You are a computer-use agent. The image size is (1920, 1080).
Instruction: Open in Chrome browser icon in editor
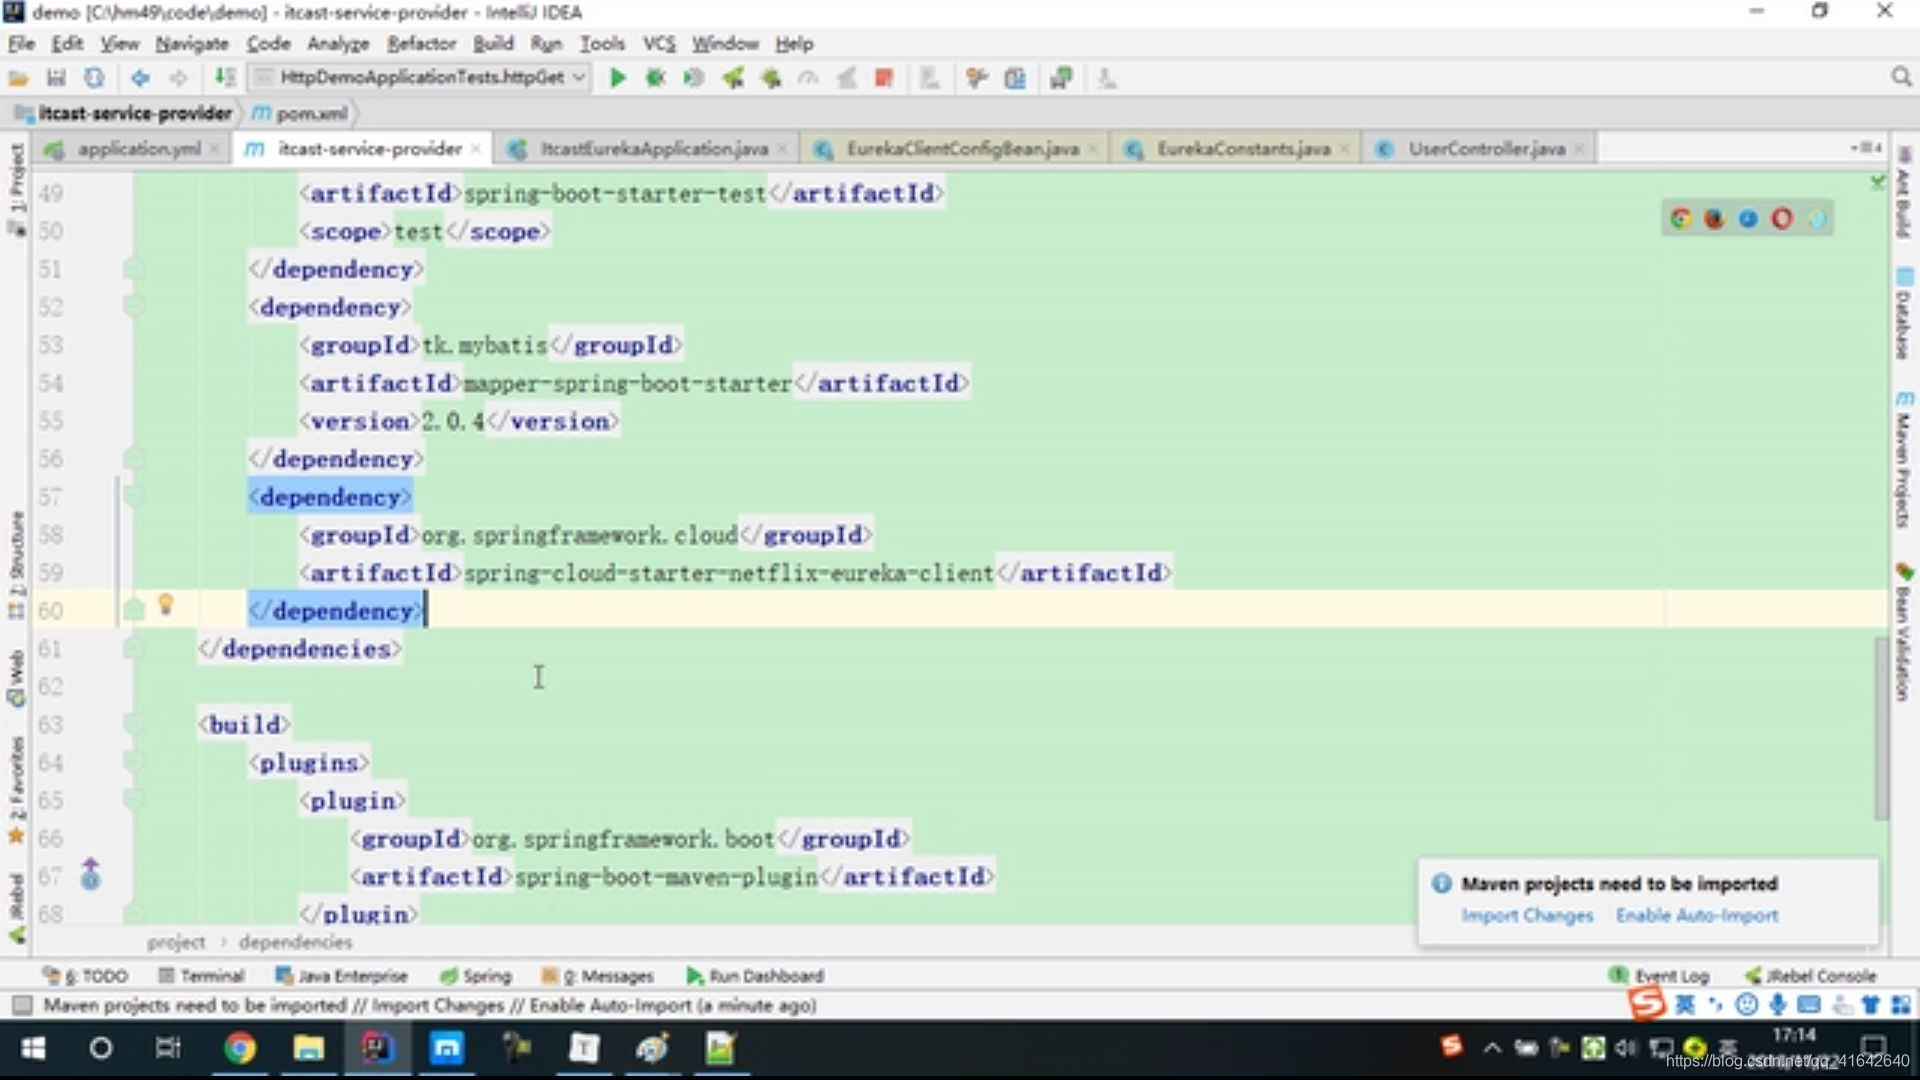click(1681, 218)
